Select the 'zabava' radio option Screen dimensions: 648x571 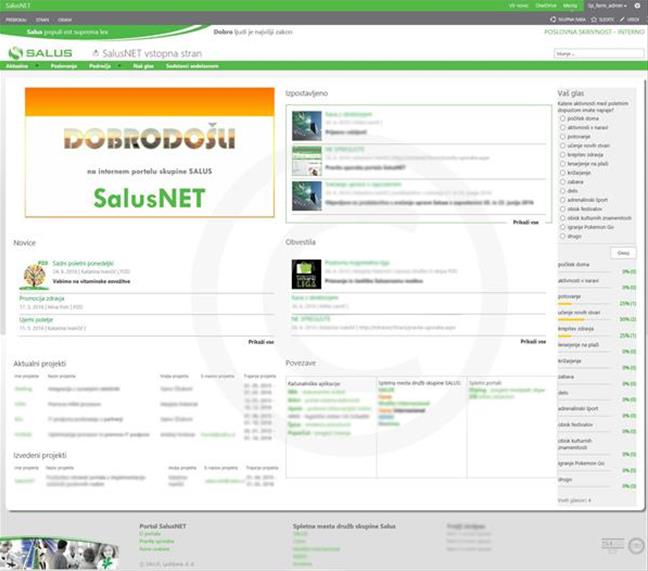coord(562,182)
